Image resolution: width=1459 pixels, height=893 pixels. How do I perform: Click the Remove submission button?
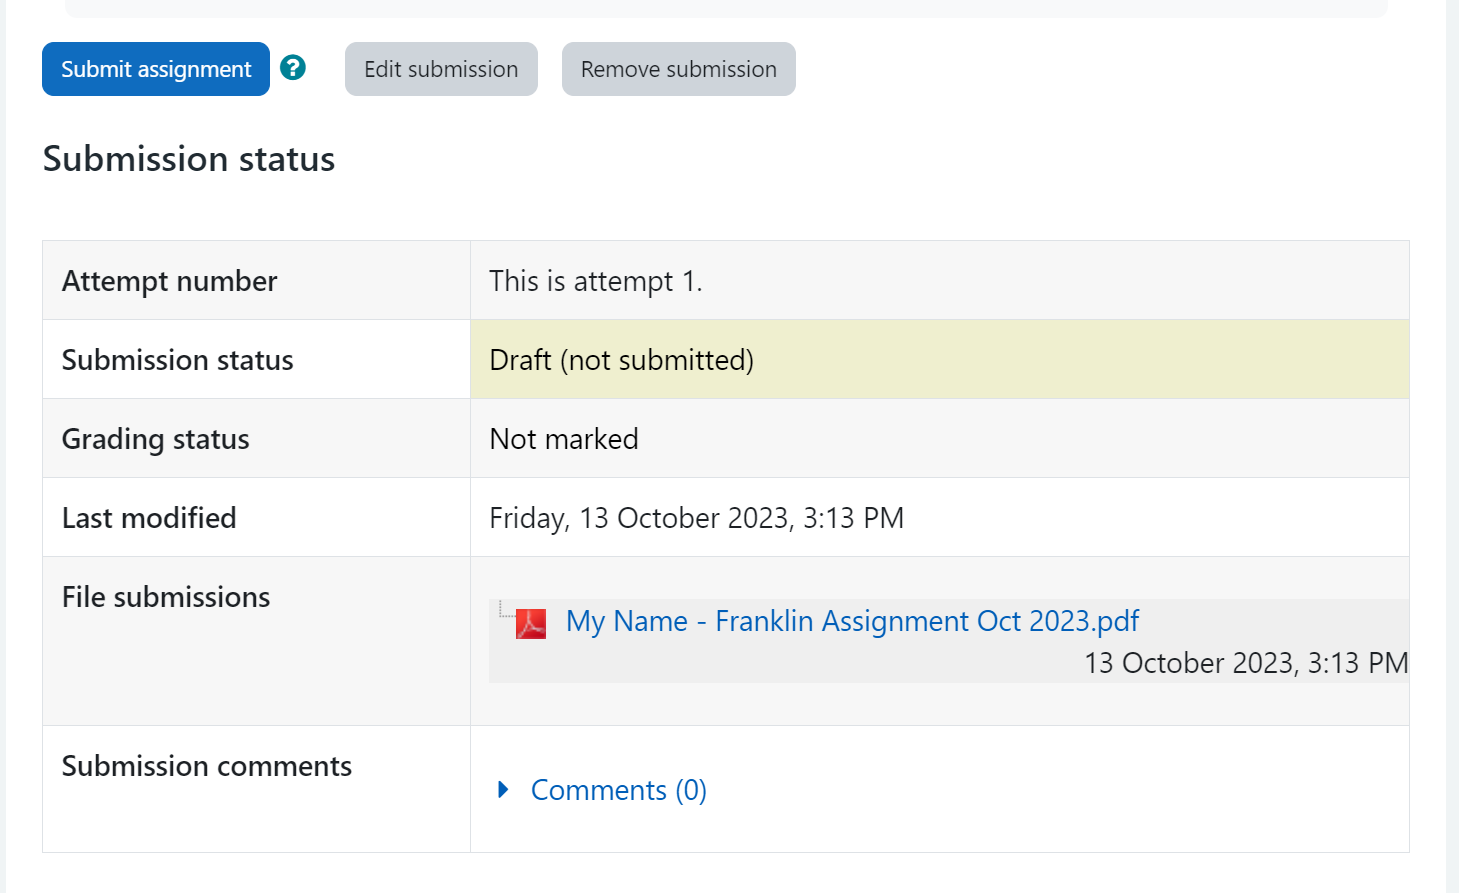tap(679, 69)
